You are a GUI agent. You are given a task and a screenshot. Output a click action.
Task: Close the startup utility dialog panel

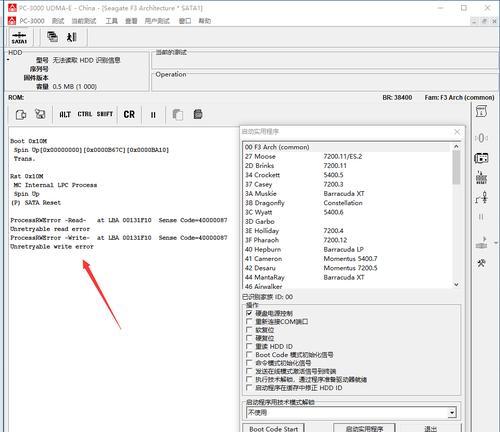click(x=457, y=132)
